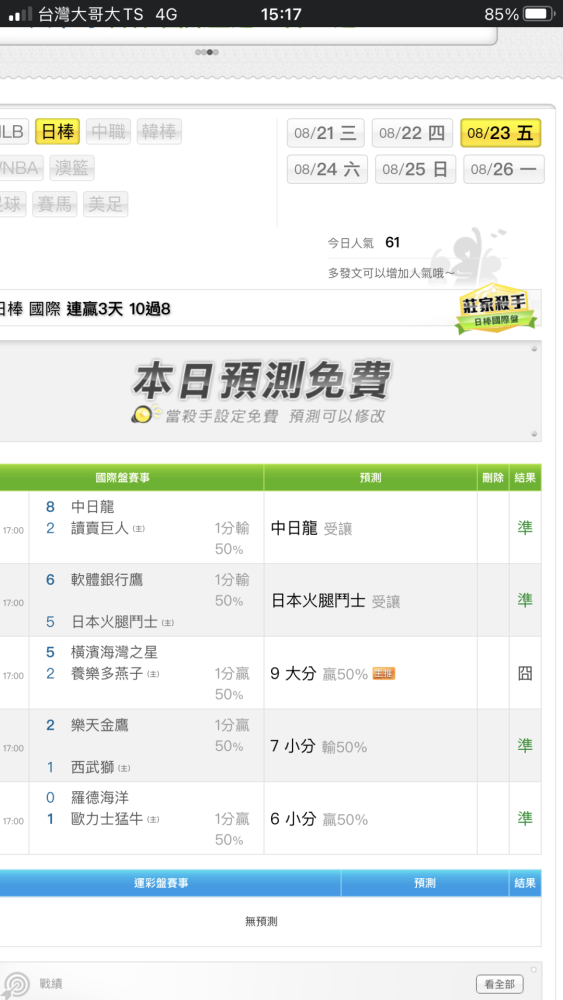Select the 韓棒 league filter
The image size is (563, 1000).
click(159, 132)
